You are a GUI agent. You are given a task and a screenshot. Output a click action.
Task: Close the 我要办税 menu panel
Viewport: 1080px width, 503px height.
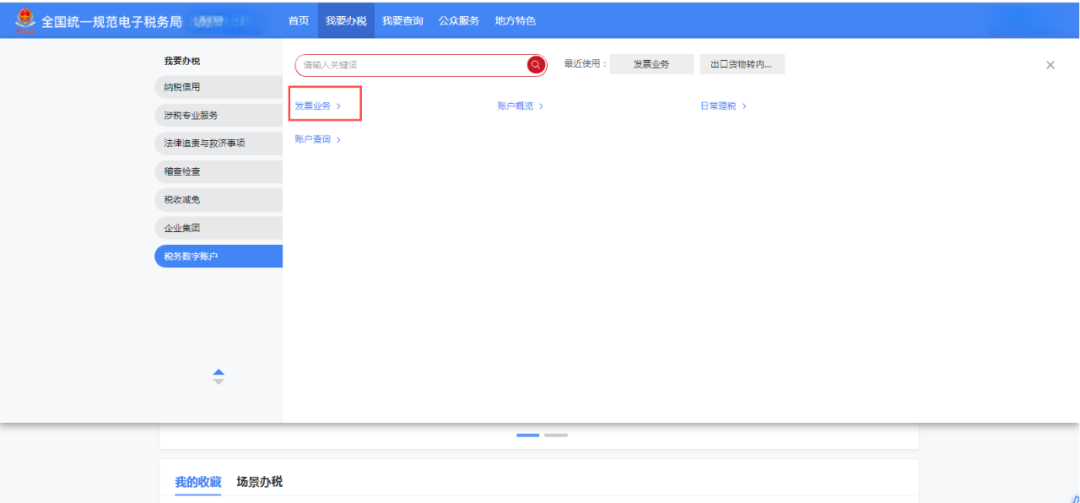[1050, 65]
